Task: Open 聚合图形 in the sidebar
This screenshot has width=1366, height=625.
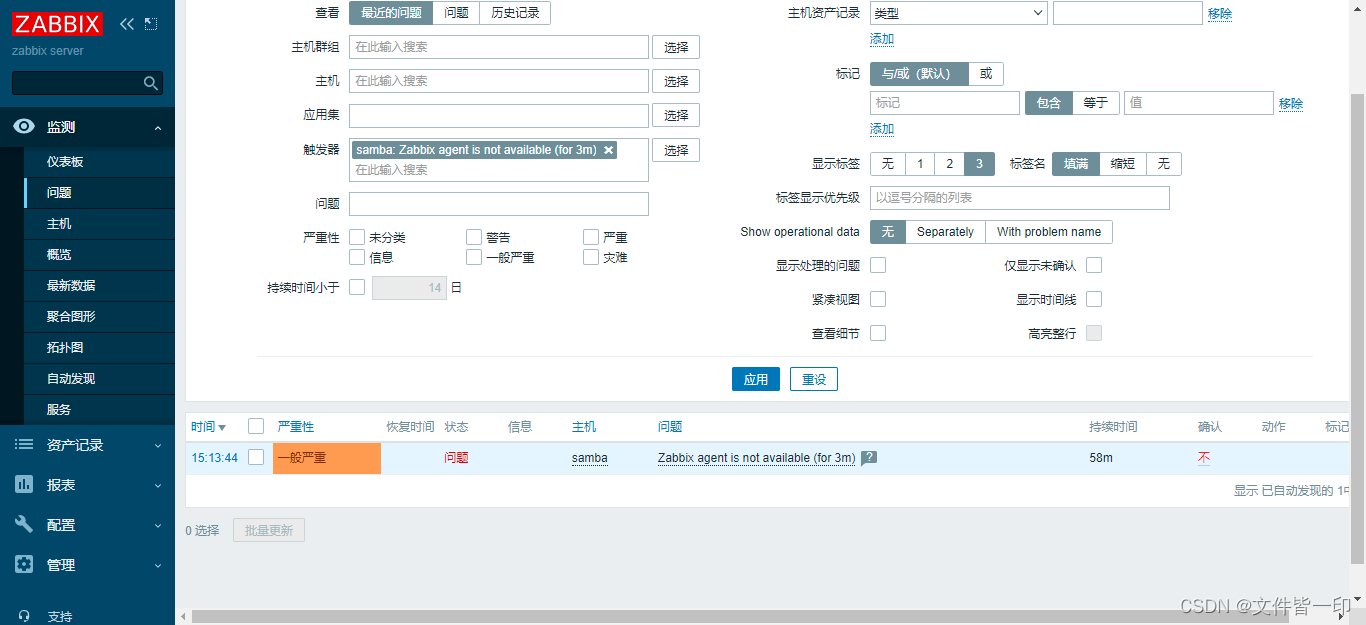Action: click(71, 317)
